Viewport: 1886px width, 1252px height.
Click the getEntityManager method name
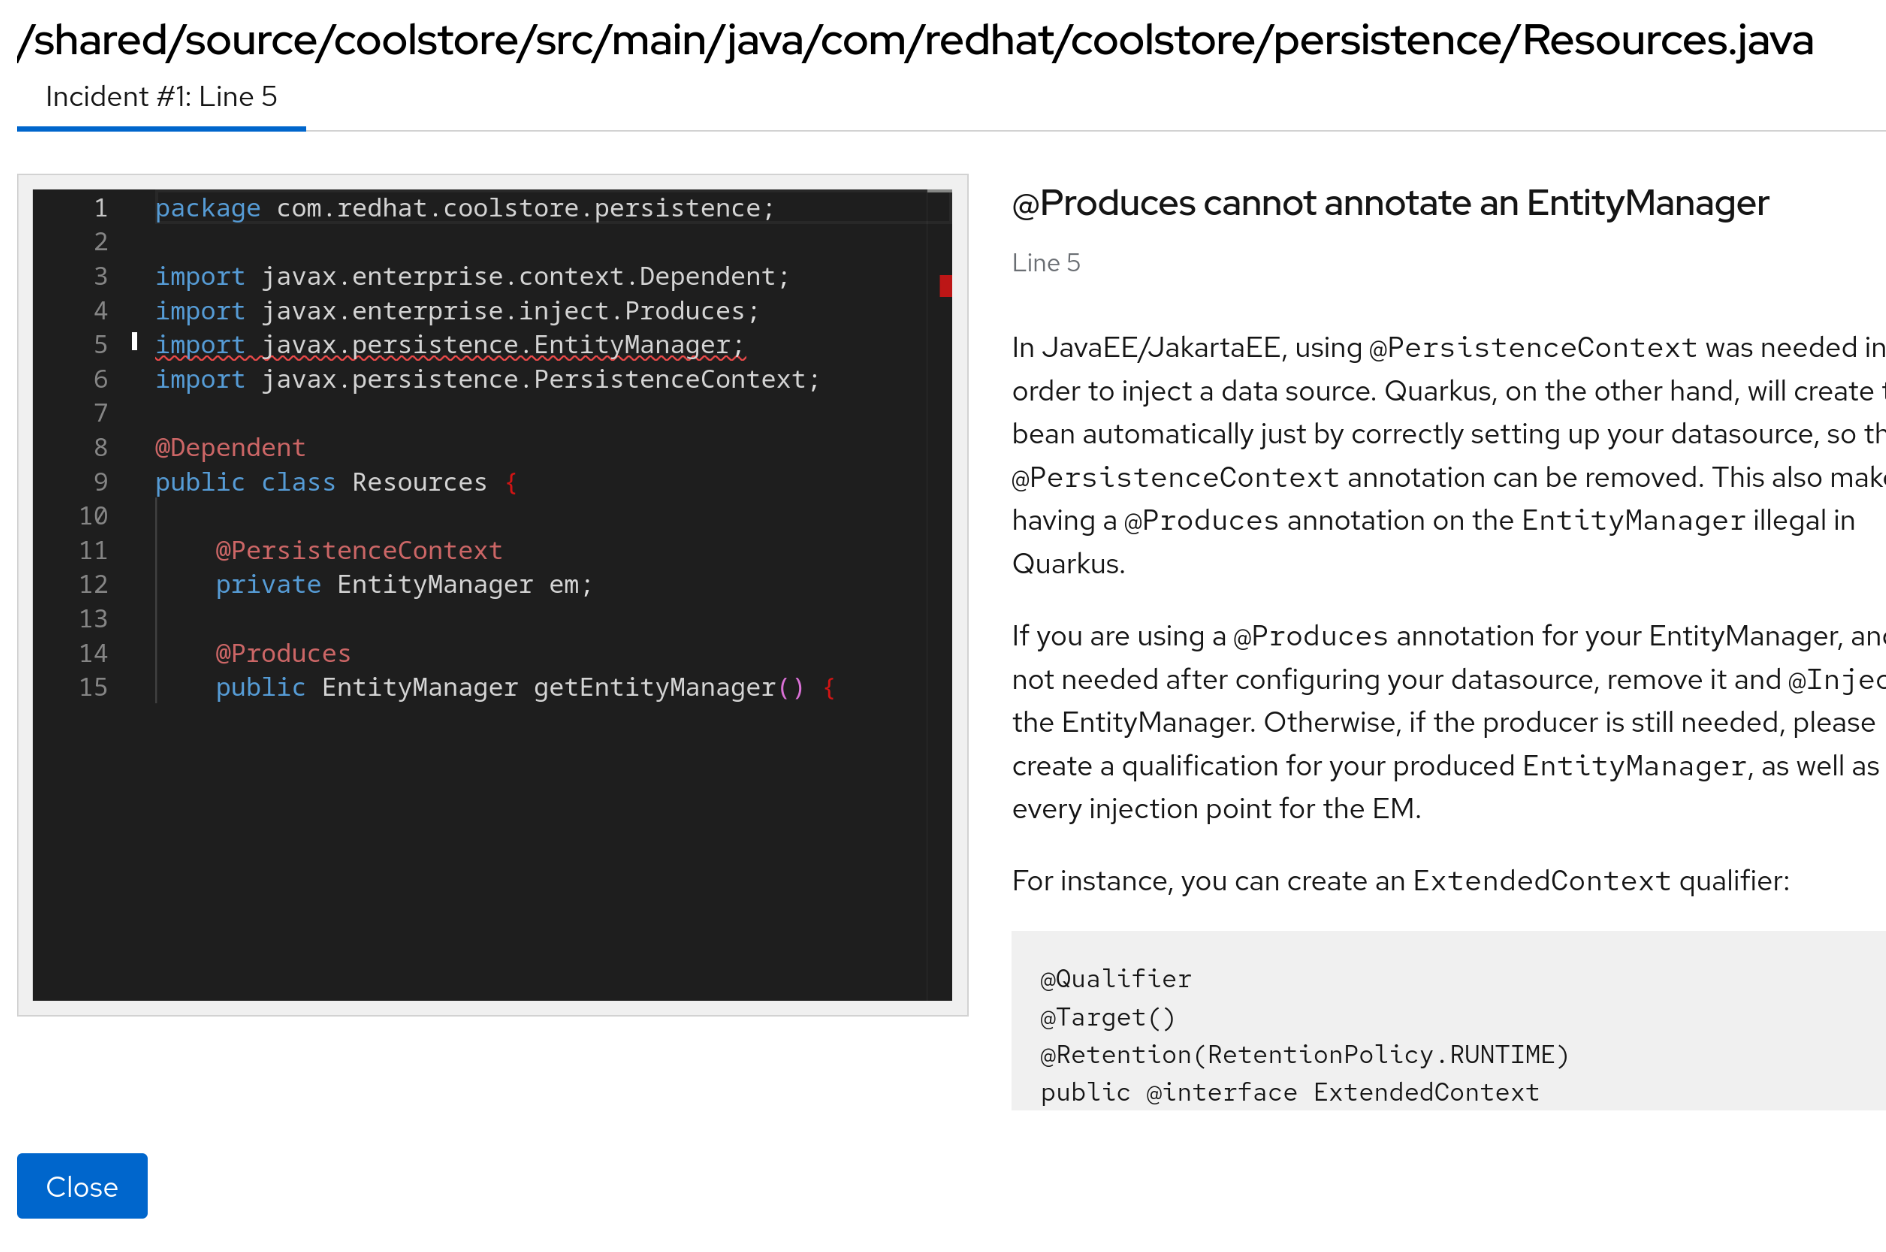654,687
